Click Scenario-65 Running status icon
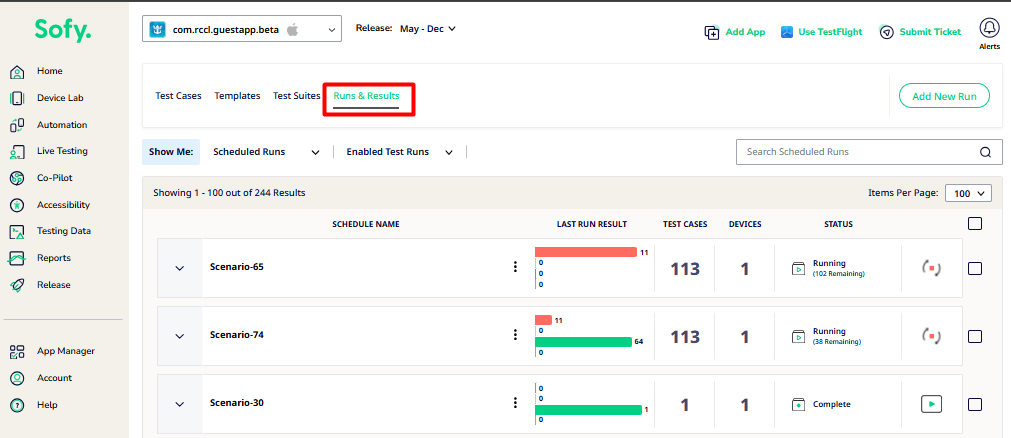Viewport: 1011px width, 438px height. coord(798,268)
